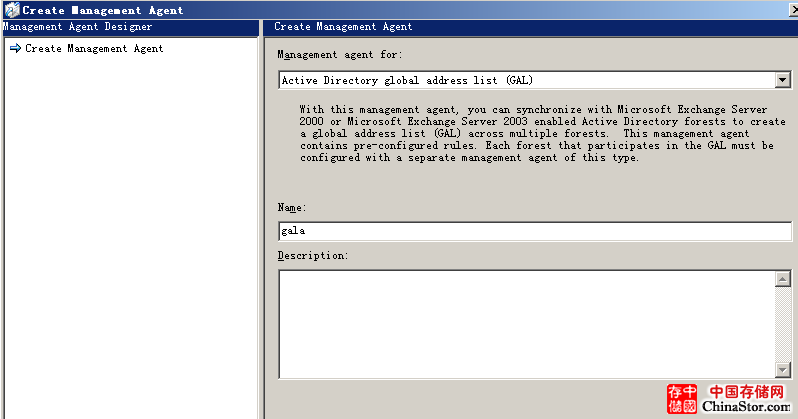Click the Create Management Agent title bar
The image size is (798, 419).
pyautogui.click(x=400, y=10)
